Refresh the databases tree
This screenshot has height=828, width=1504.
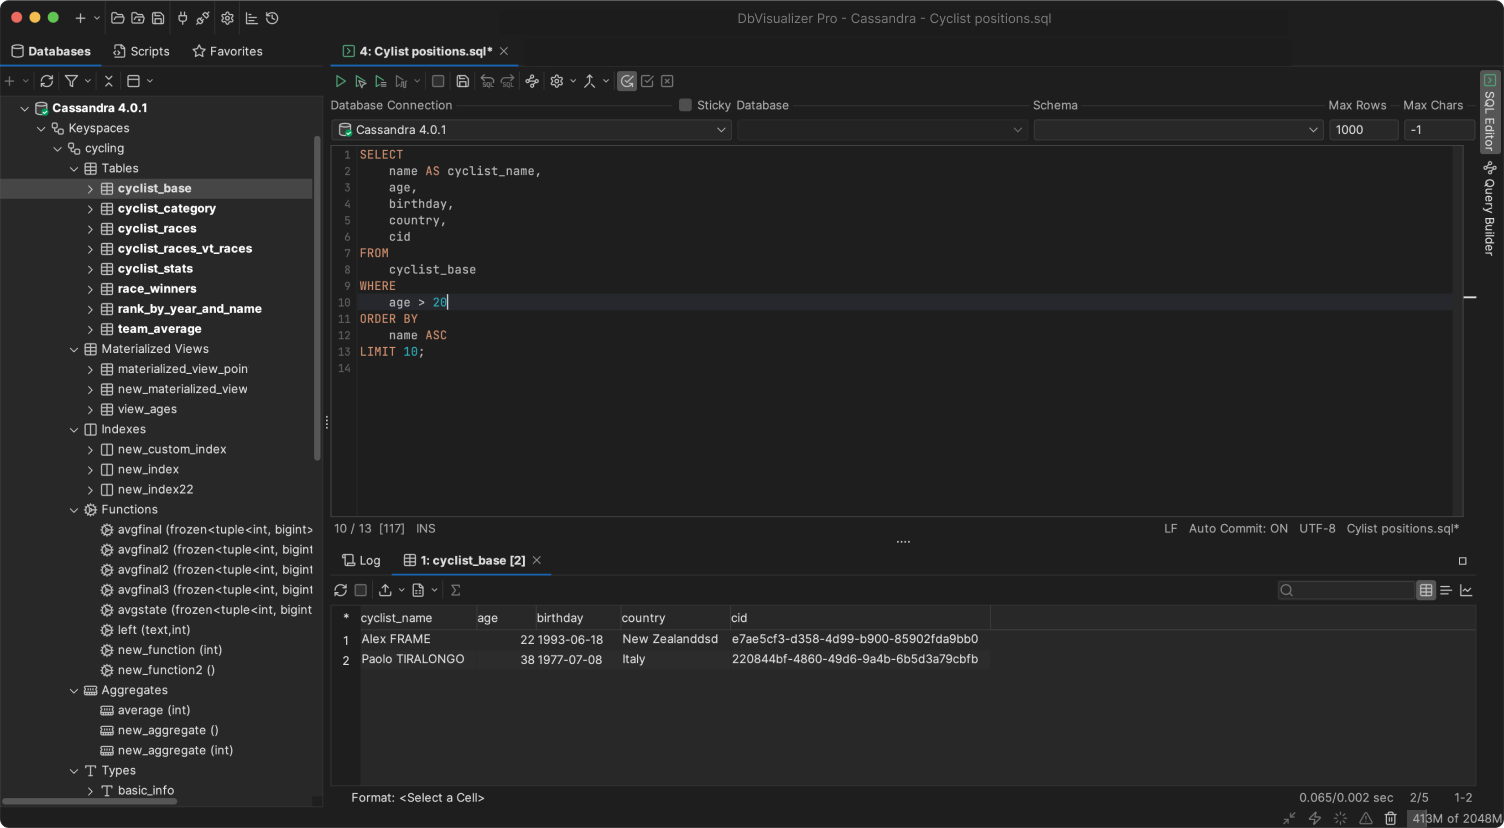(46, 81)
